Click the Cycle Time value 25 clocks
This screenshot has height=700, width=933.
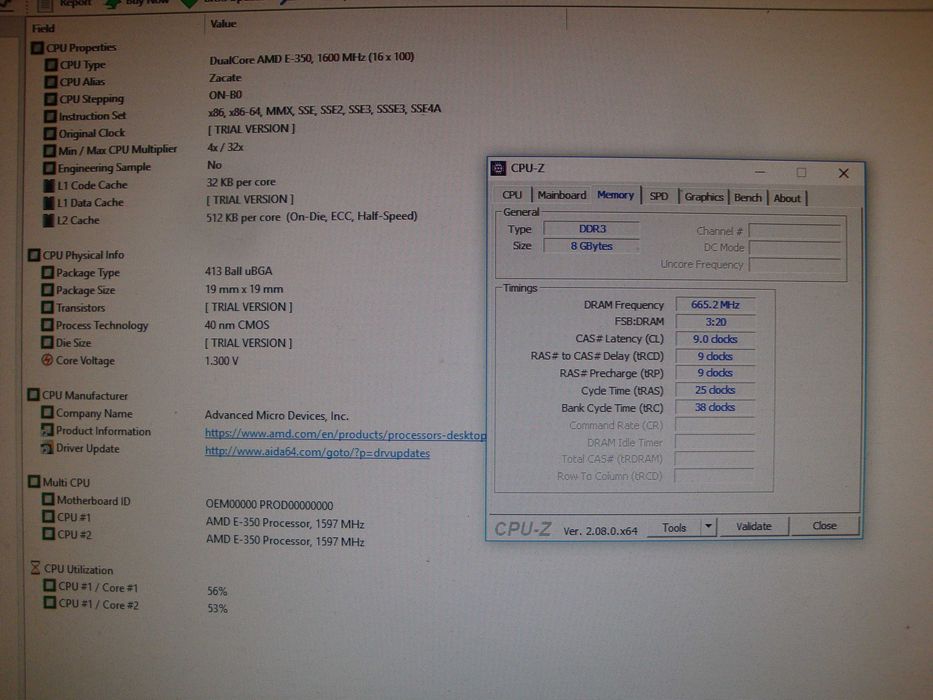(x=715, y=390)
